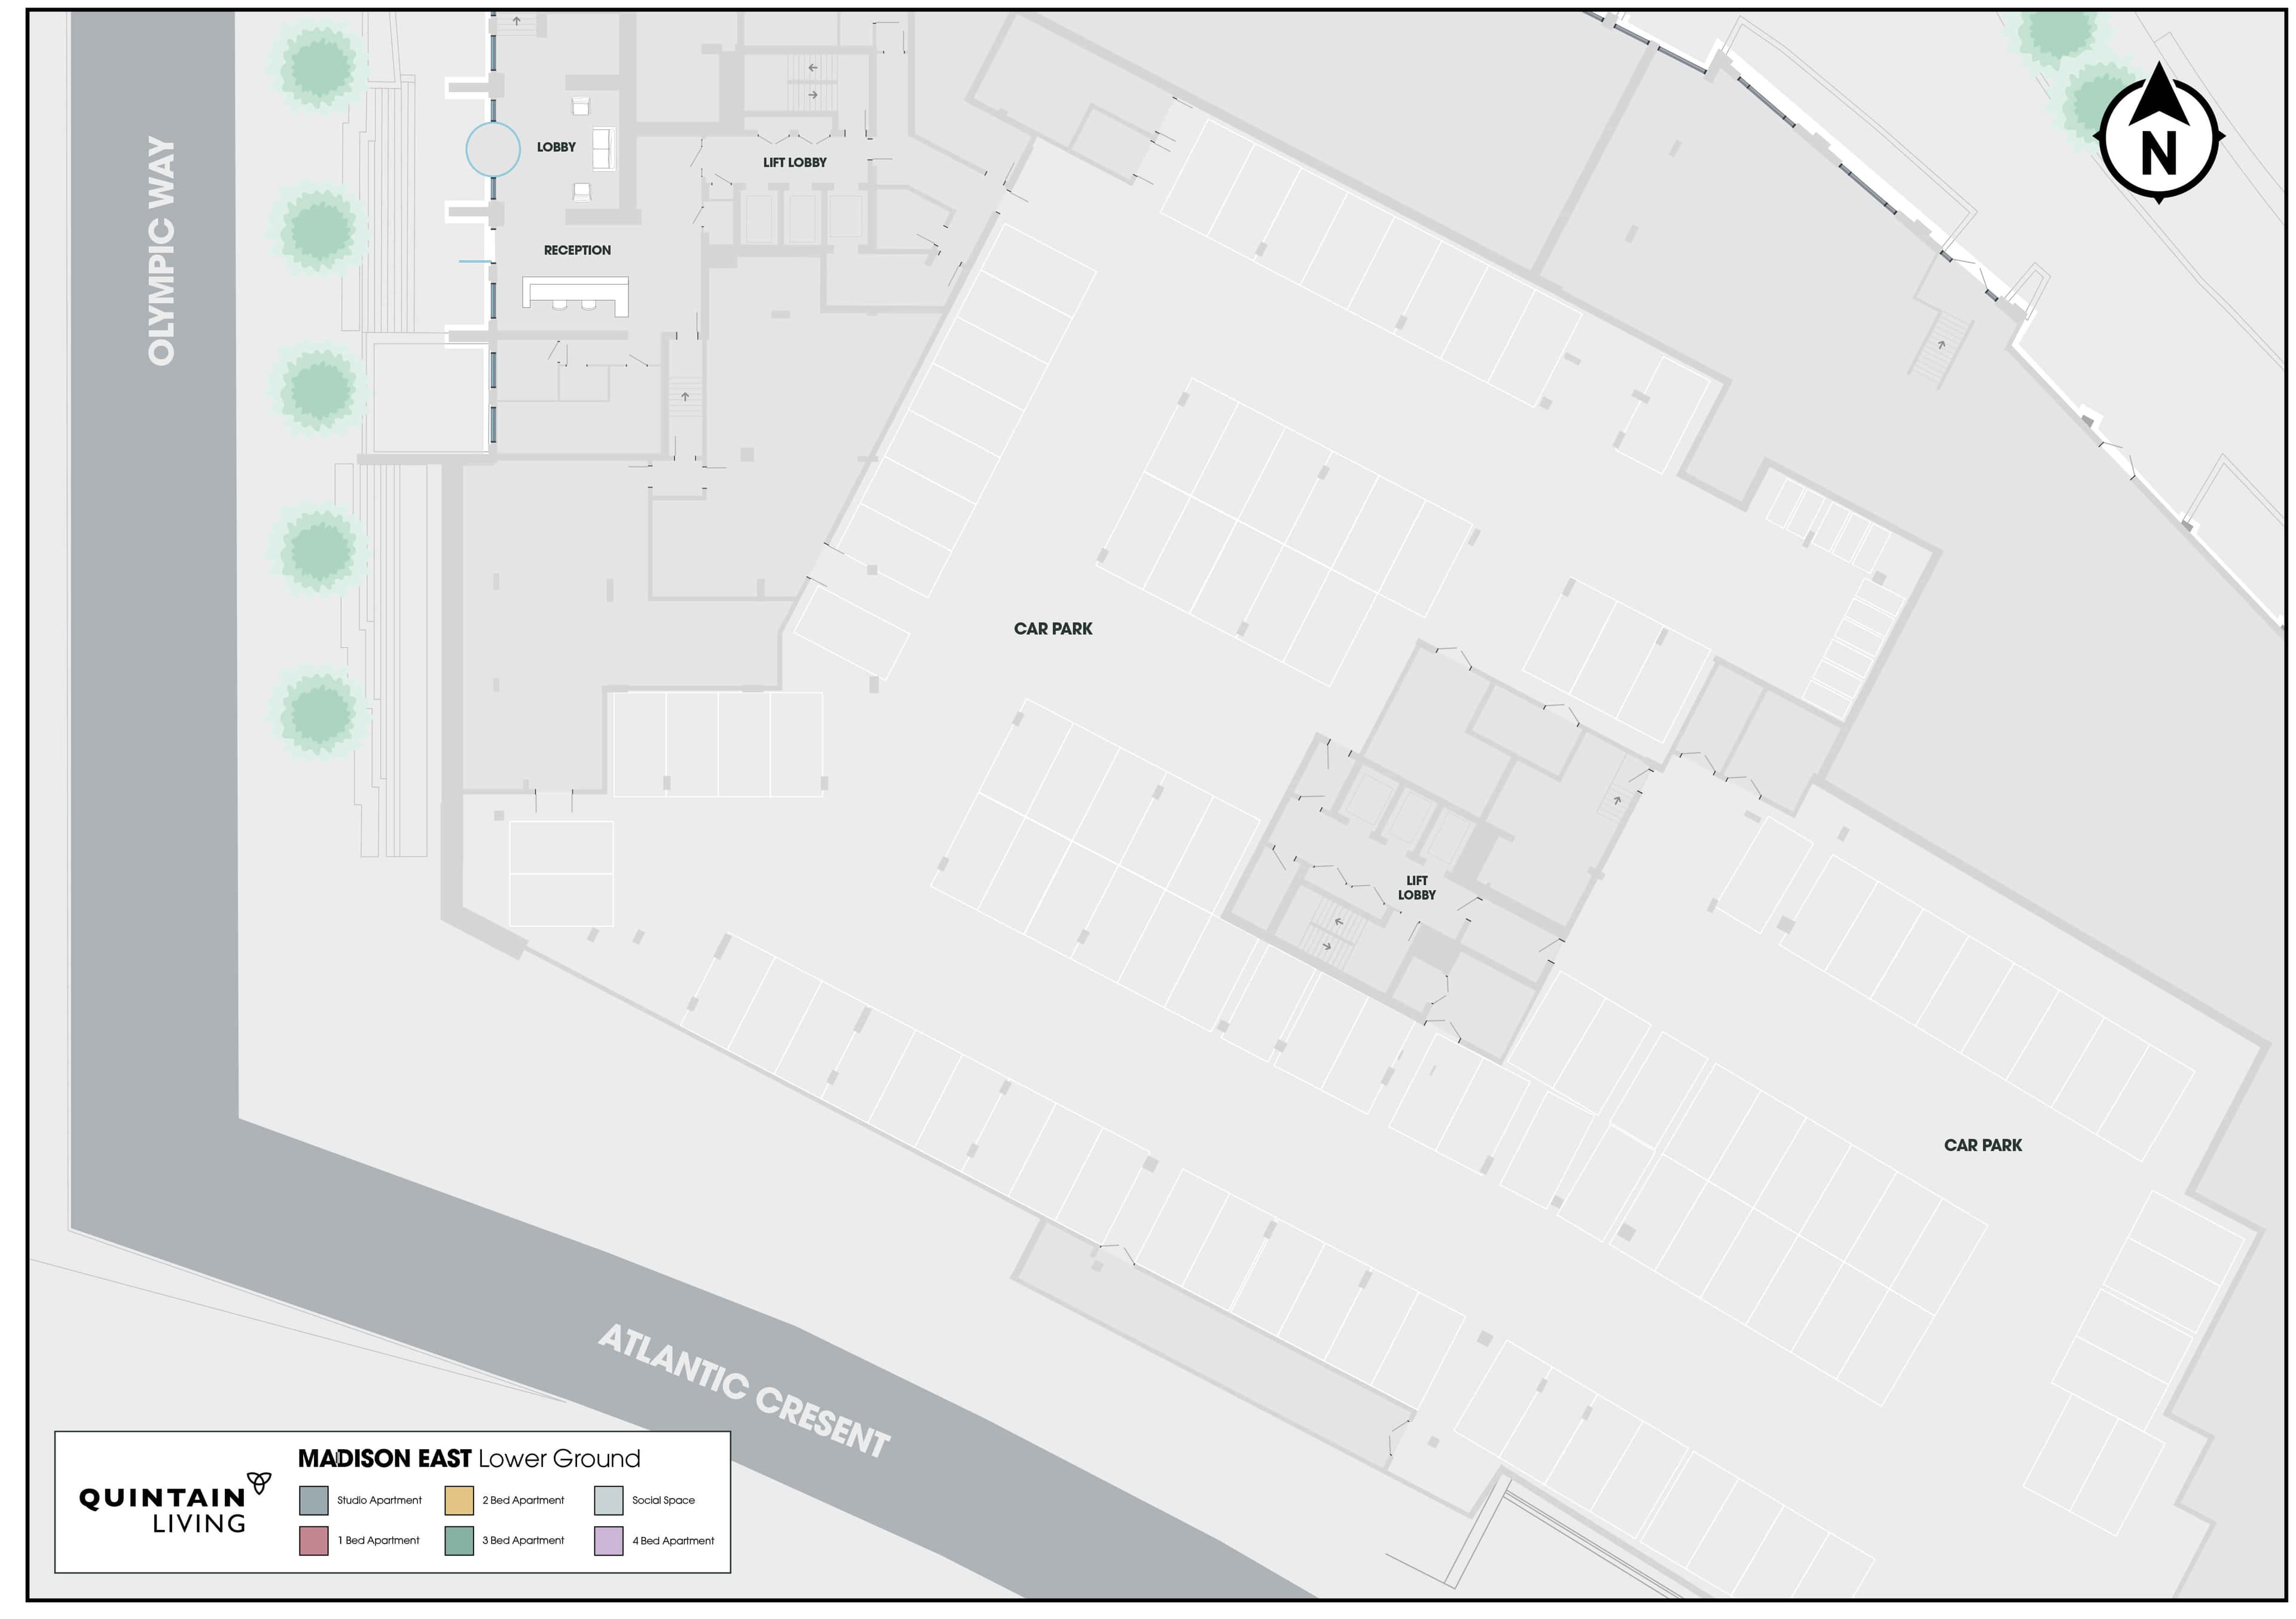Screen dimensions: 2296x1619
Task: Click the Quintain trefoil logo symbol
Action: click(x=259, y=1482)
